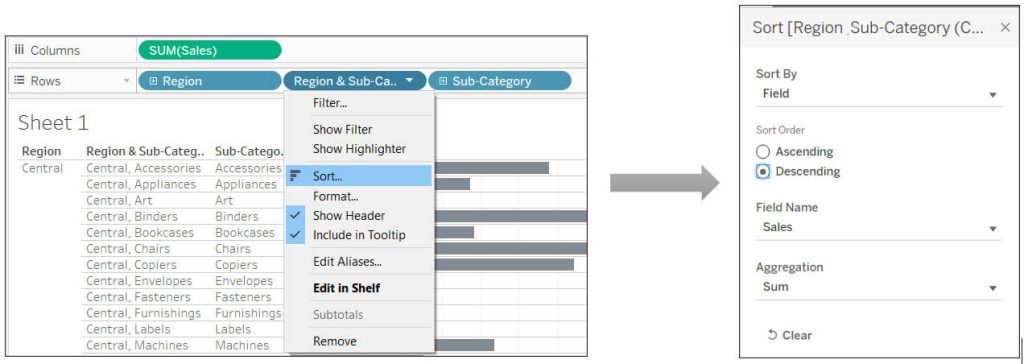
Task: Click the Central, Binders row label
Action: [x=132, y=216]
